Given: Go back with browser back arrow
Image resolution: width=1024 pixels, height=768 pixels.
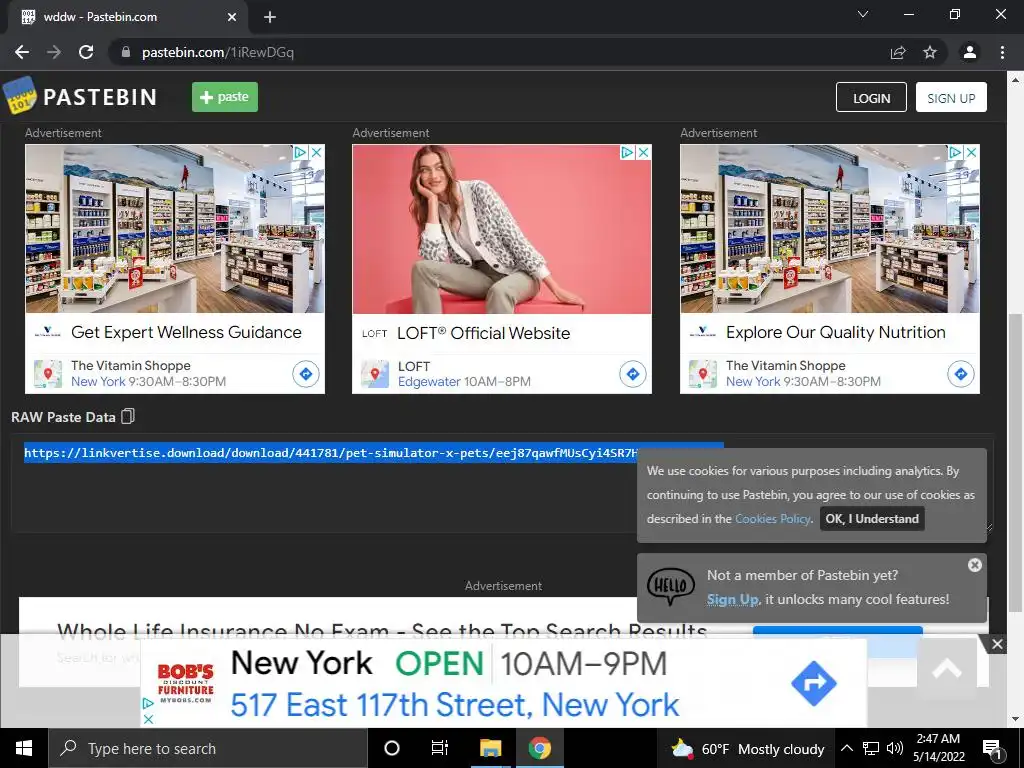Looking at the screenshot, I should 22,52.
